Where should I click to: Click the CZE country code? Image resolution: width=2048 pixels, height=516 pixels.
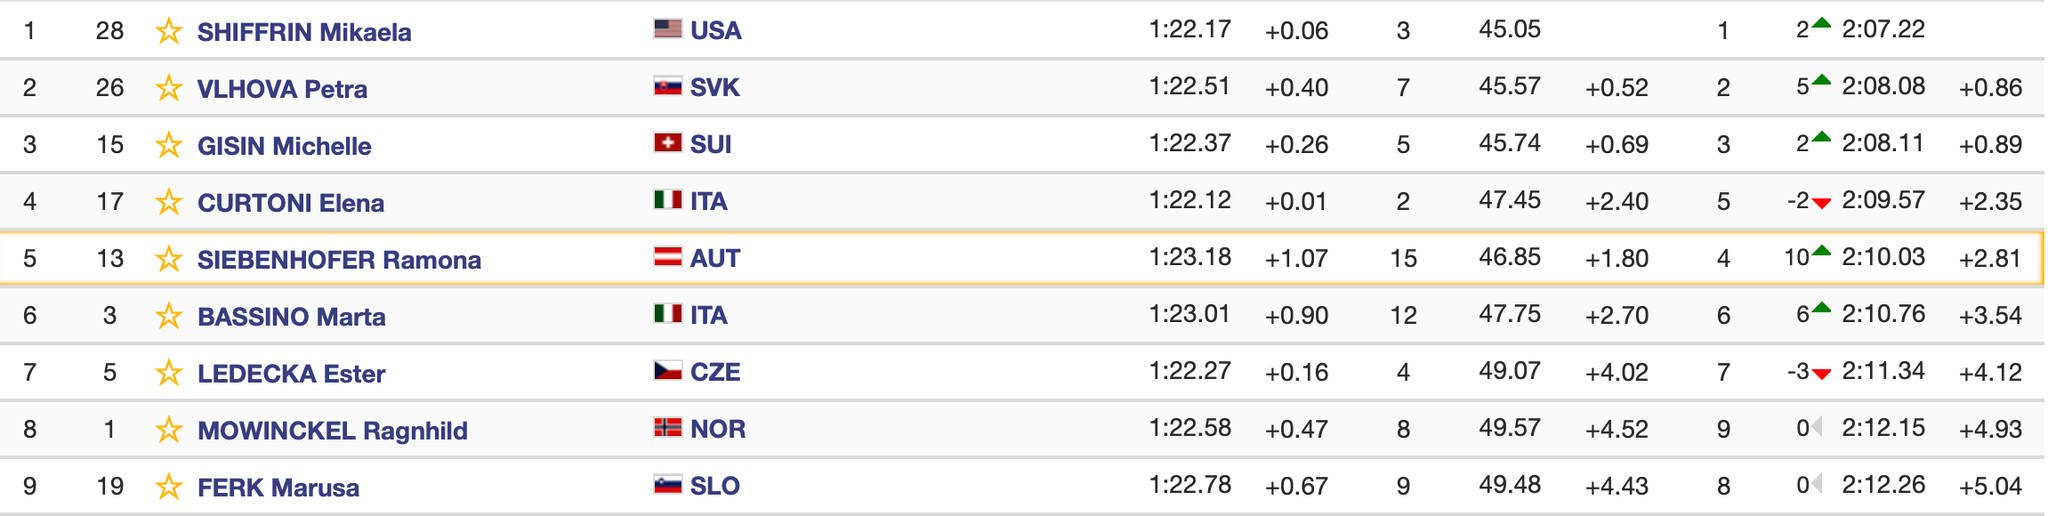click(716, 372)
